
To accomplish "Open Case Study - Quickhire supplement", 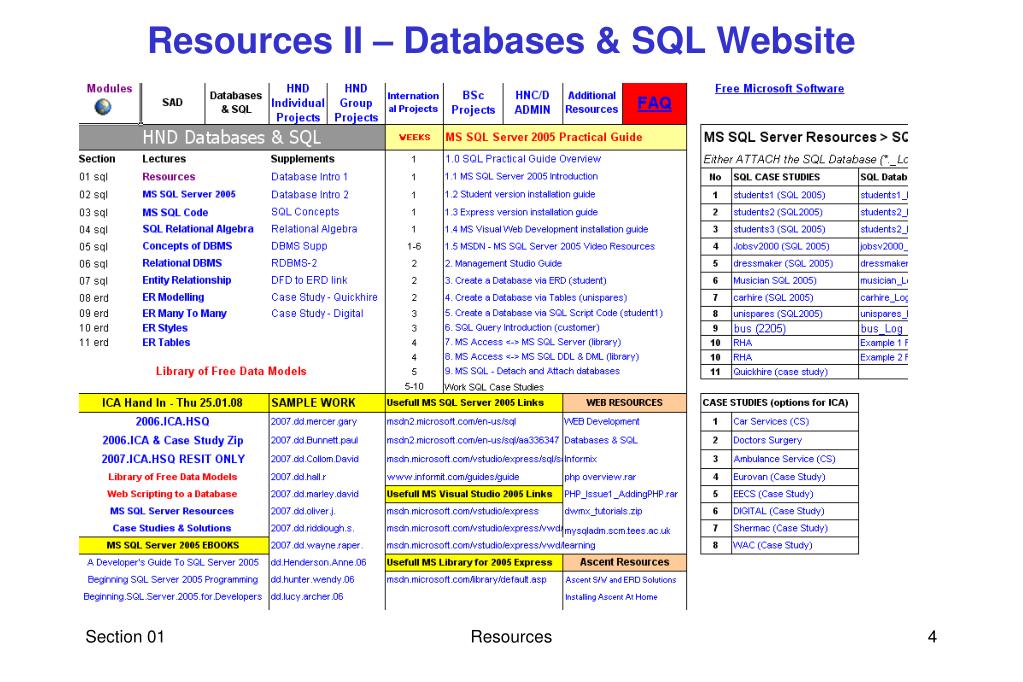I will click(x=324, y=297).
